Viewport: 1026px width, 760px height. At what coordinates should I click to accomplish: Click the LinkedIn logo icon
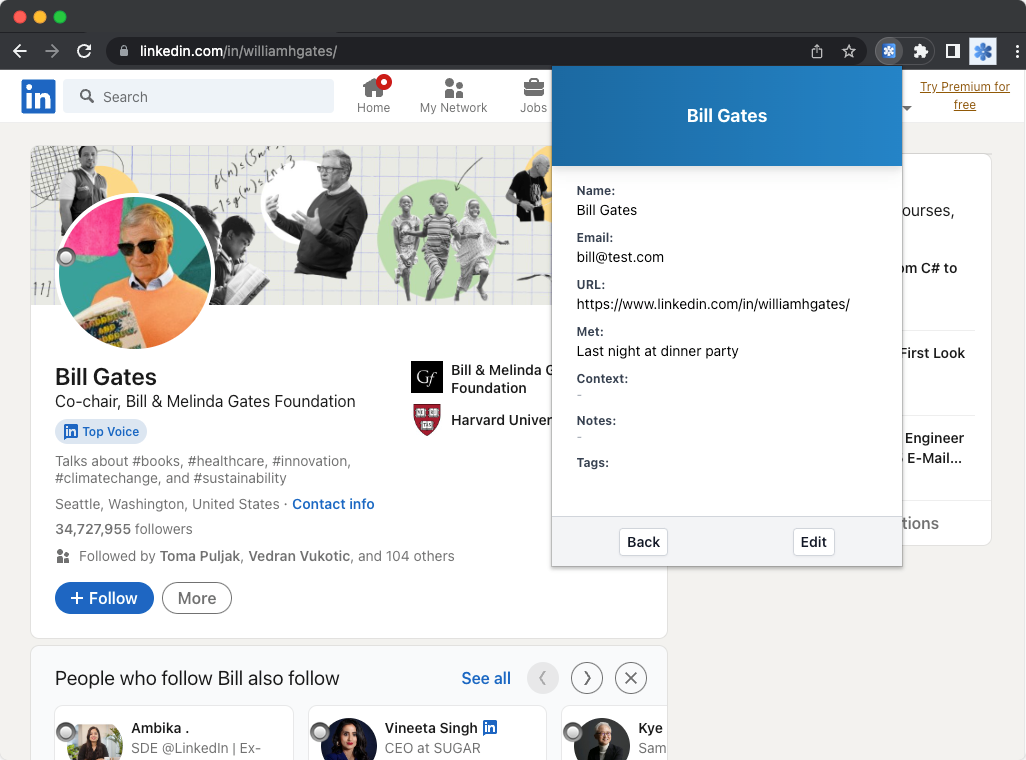click(x=38, y=97)
